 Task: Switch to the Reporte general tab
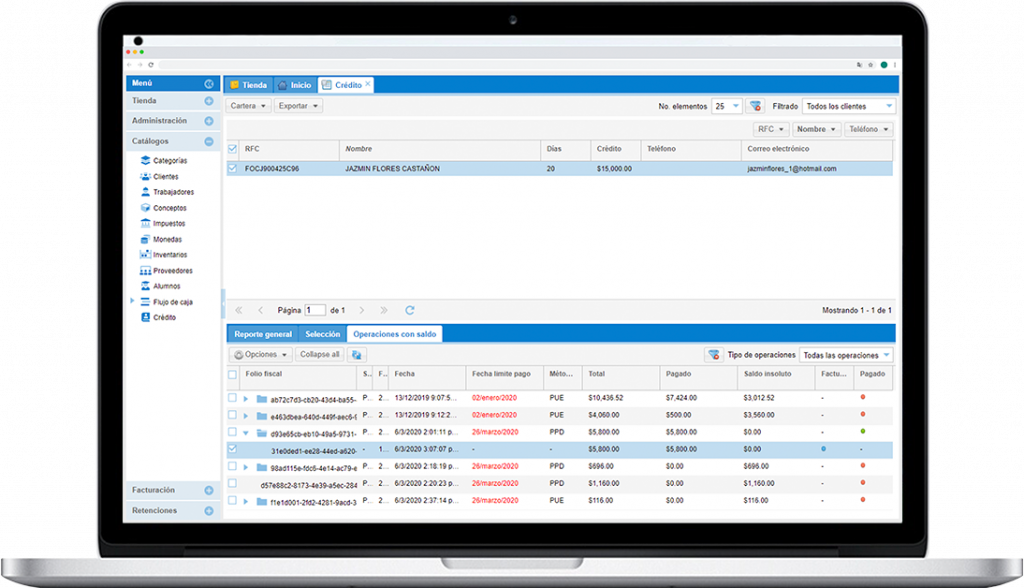tap(263, 334)
